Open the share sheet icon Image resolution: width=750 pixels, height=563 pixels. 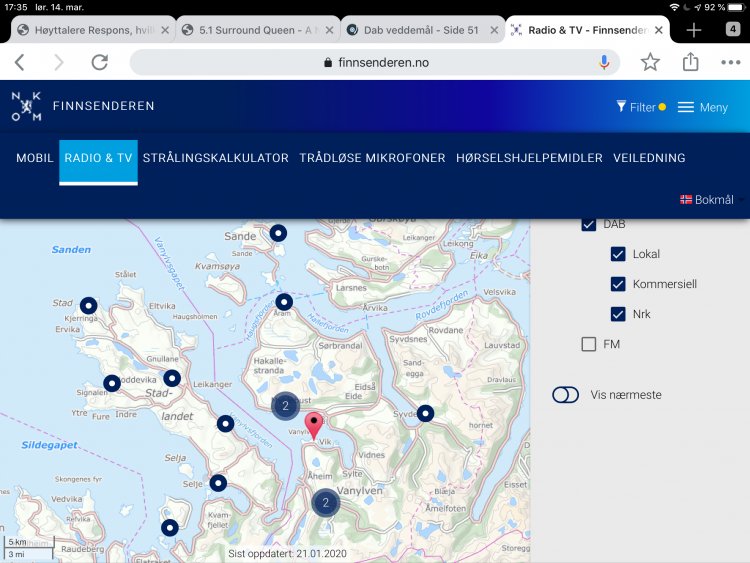690,62
